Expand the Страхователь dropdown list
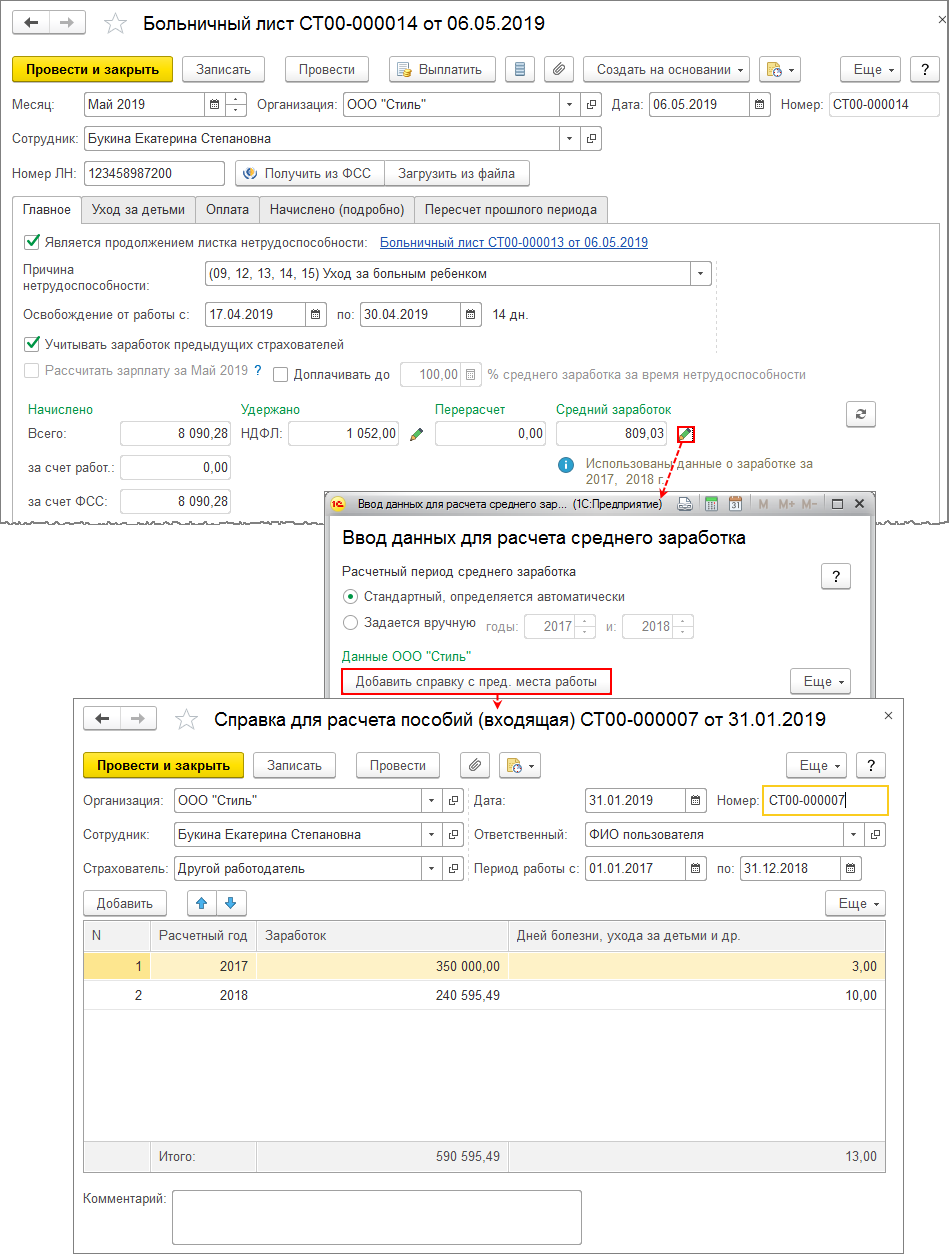The image size is (949, 1257). (431, 868)
